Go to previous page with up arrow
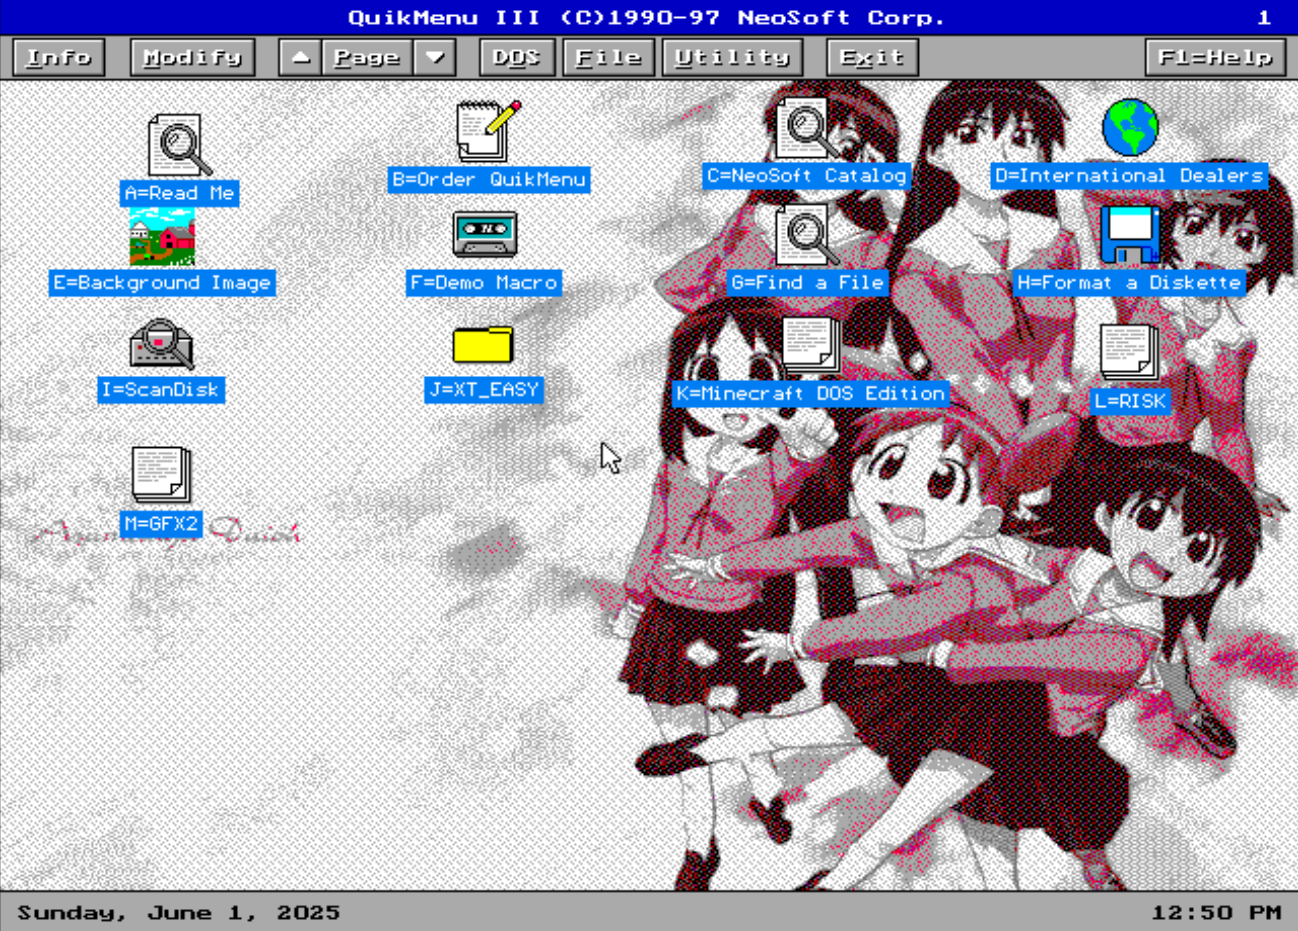Image resolution: width=1298 pixels, height=931 pixels. pos(300,57)
